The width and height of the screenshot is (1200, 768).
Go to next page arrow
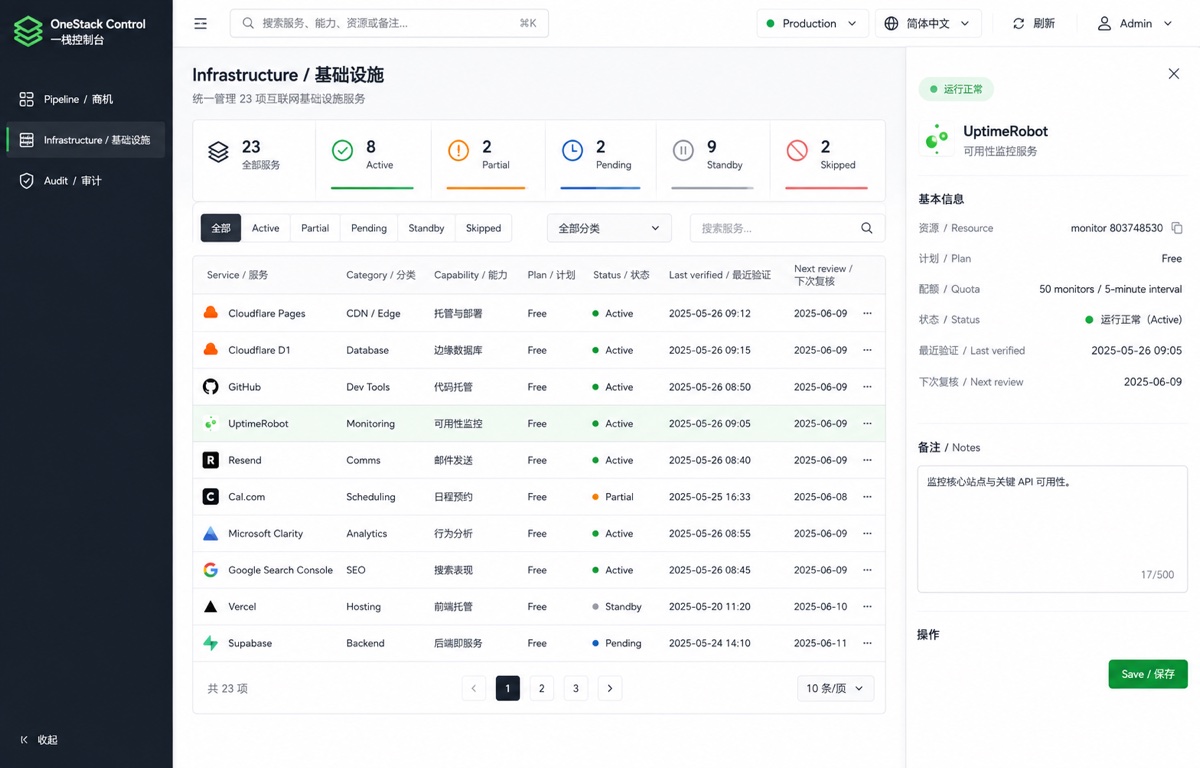click(x=610, y=688)
